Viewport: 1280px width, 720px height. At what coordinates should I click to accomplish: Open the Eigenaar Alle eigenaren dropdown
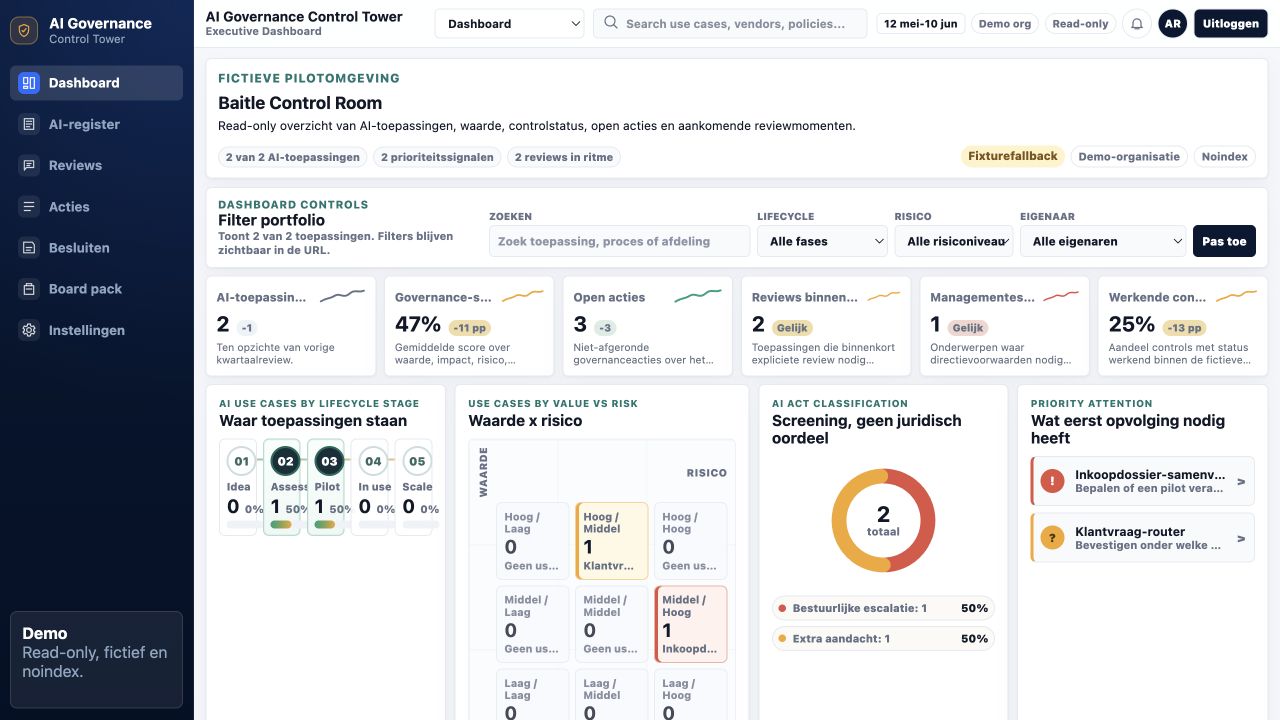(1103, 241)
